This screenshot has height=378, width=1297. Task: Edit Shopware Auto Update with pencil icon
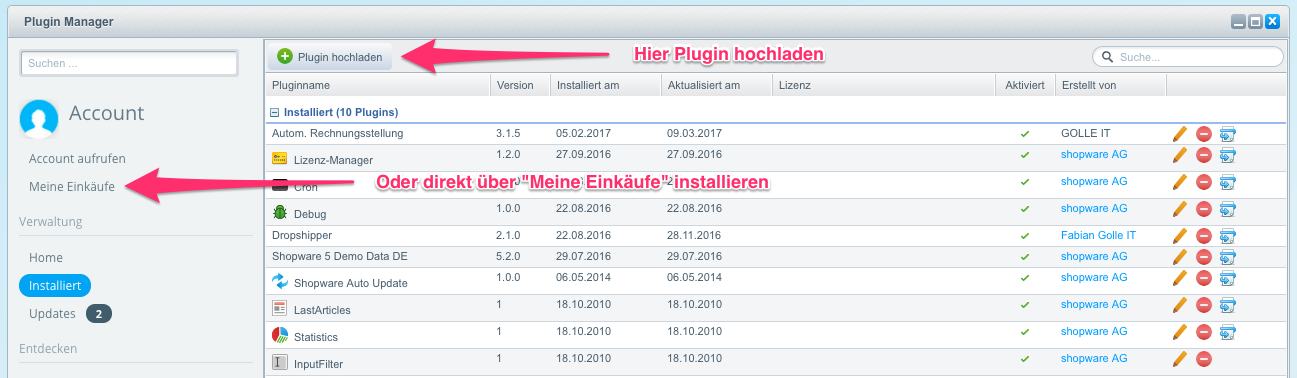tap(1180, 278)
